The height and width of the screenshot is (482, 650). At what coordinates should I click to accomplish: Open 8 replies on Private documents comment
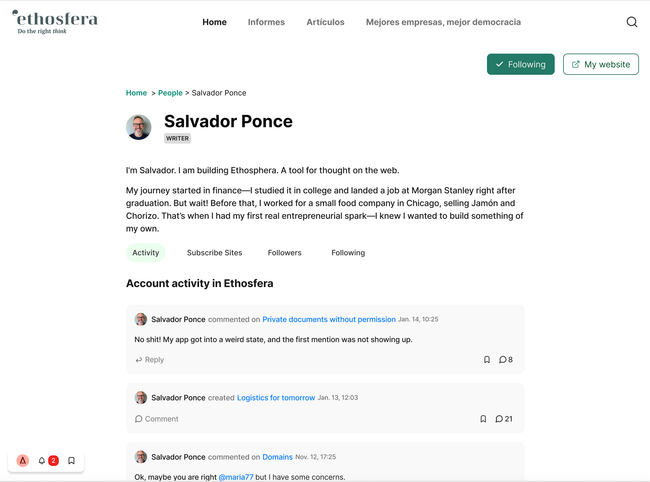point(505,360)
